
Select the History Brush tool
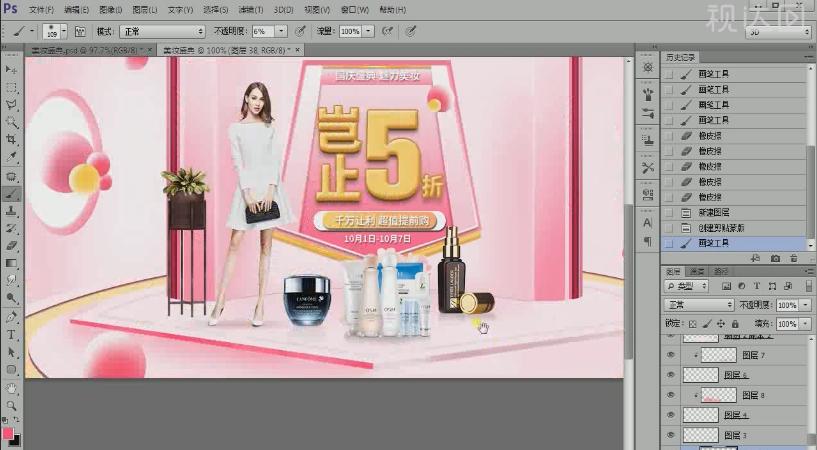[x=11, y=229]
